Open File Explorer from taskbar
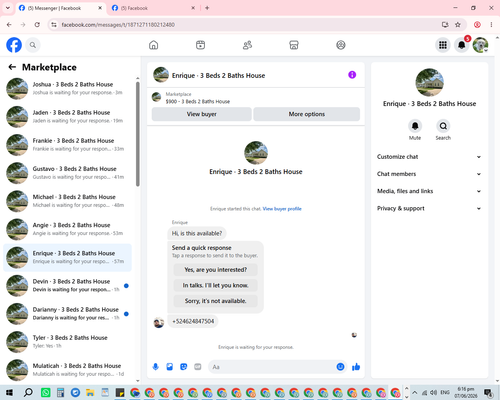 [x=90, y=392]
